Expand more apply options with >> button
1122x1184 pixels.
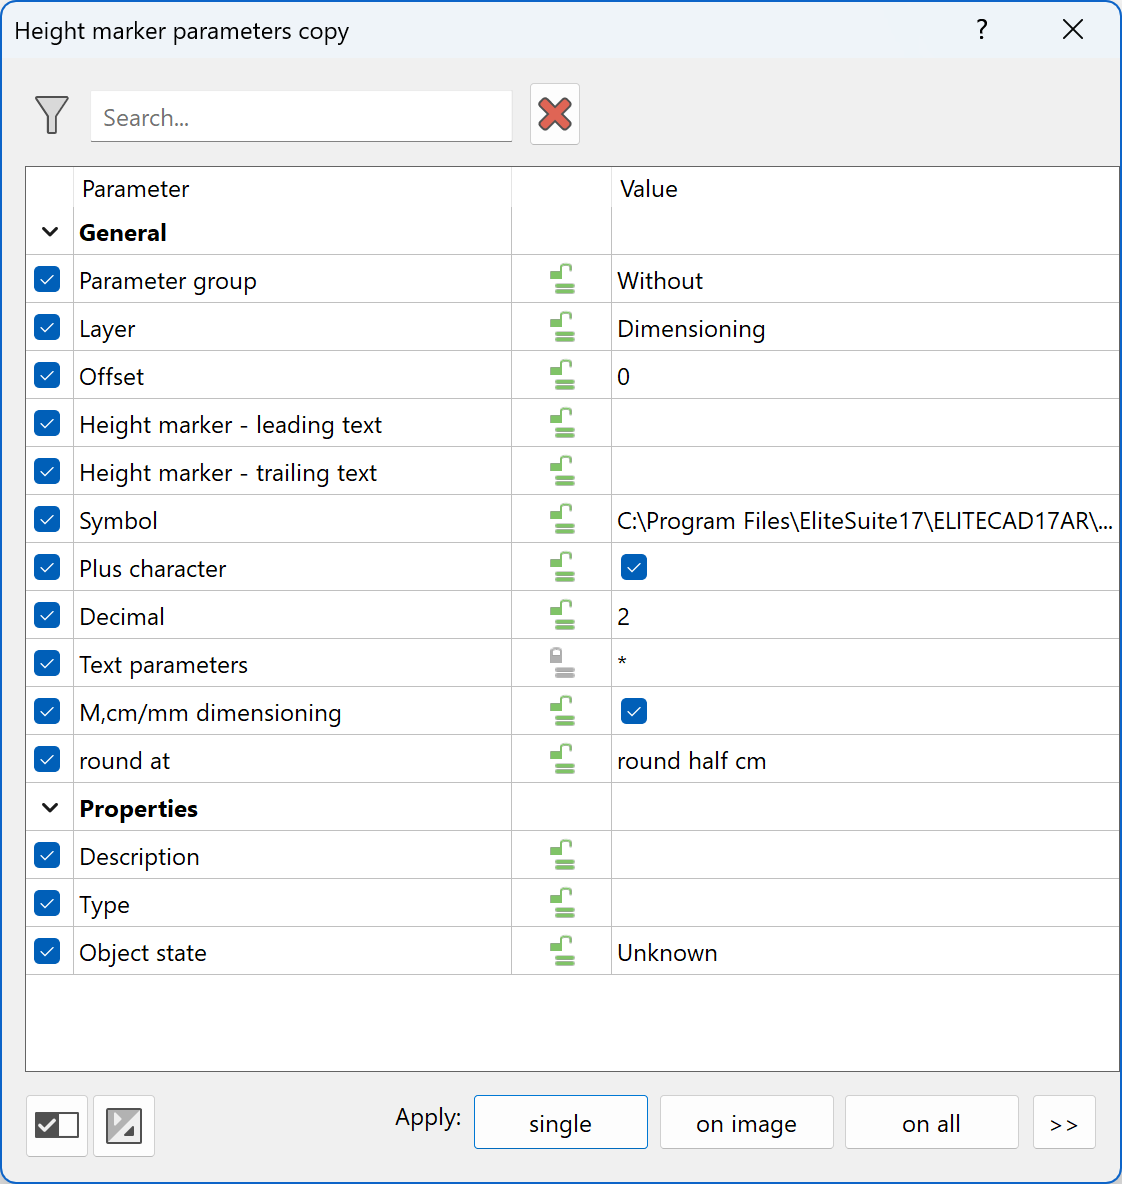point(1064,1123)
